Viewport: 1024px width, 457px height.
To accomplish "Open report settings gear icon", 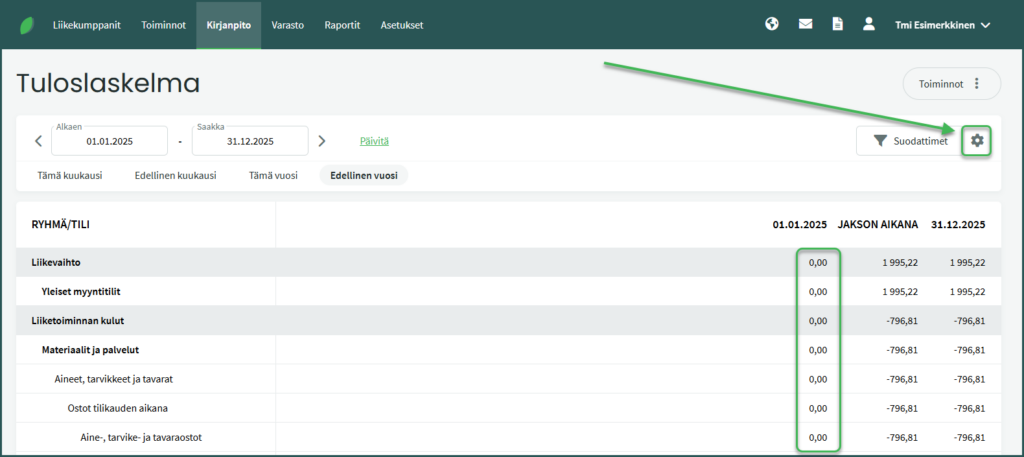I will [x=977, y=141].
